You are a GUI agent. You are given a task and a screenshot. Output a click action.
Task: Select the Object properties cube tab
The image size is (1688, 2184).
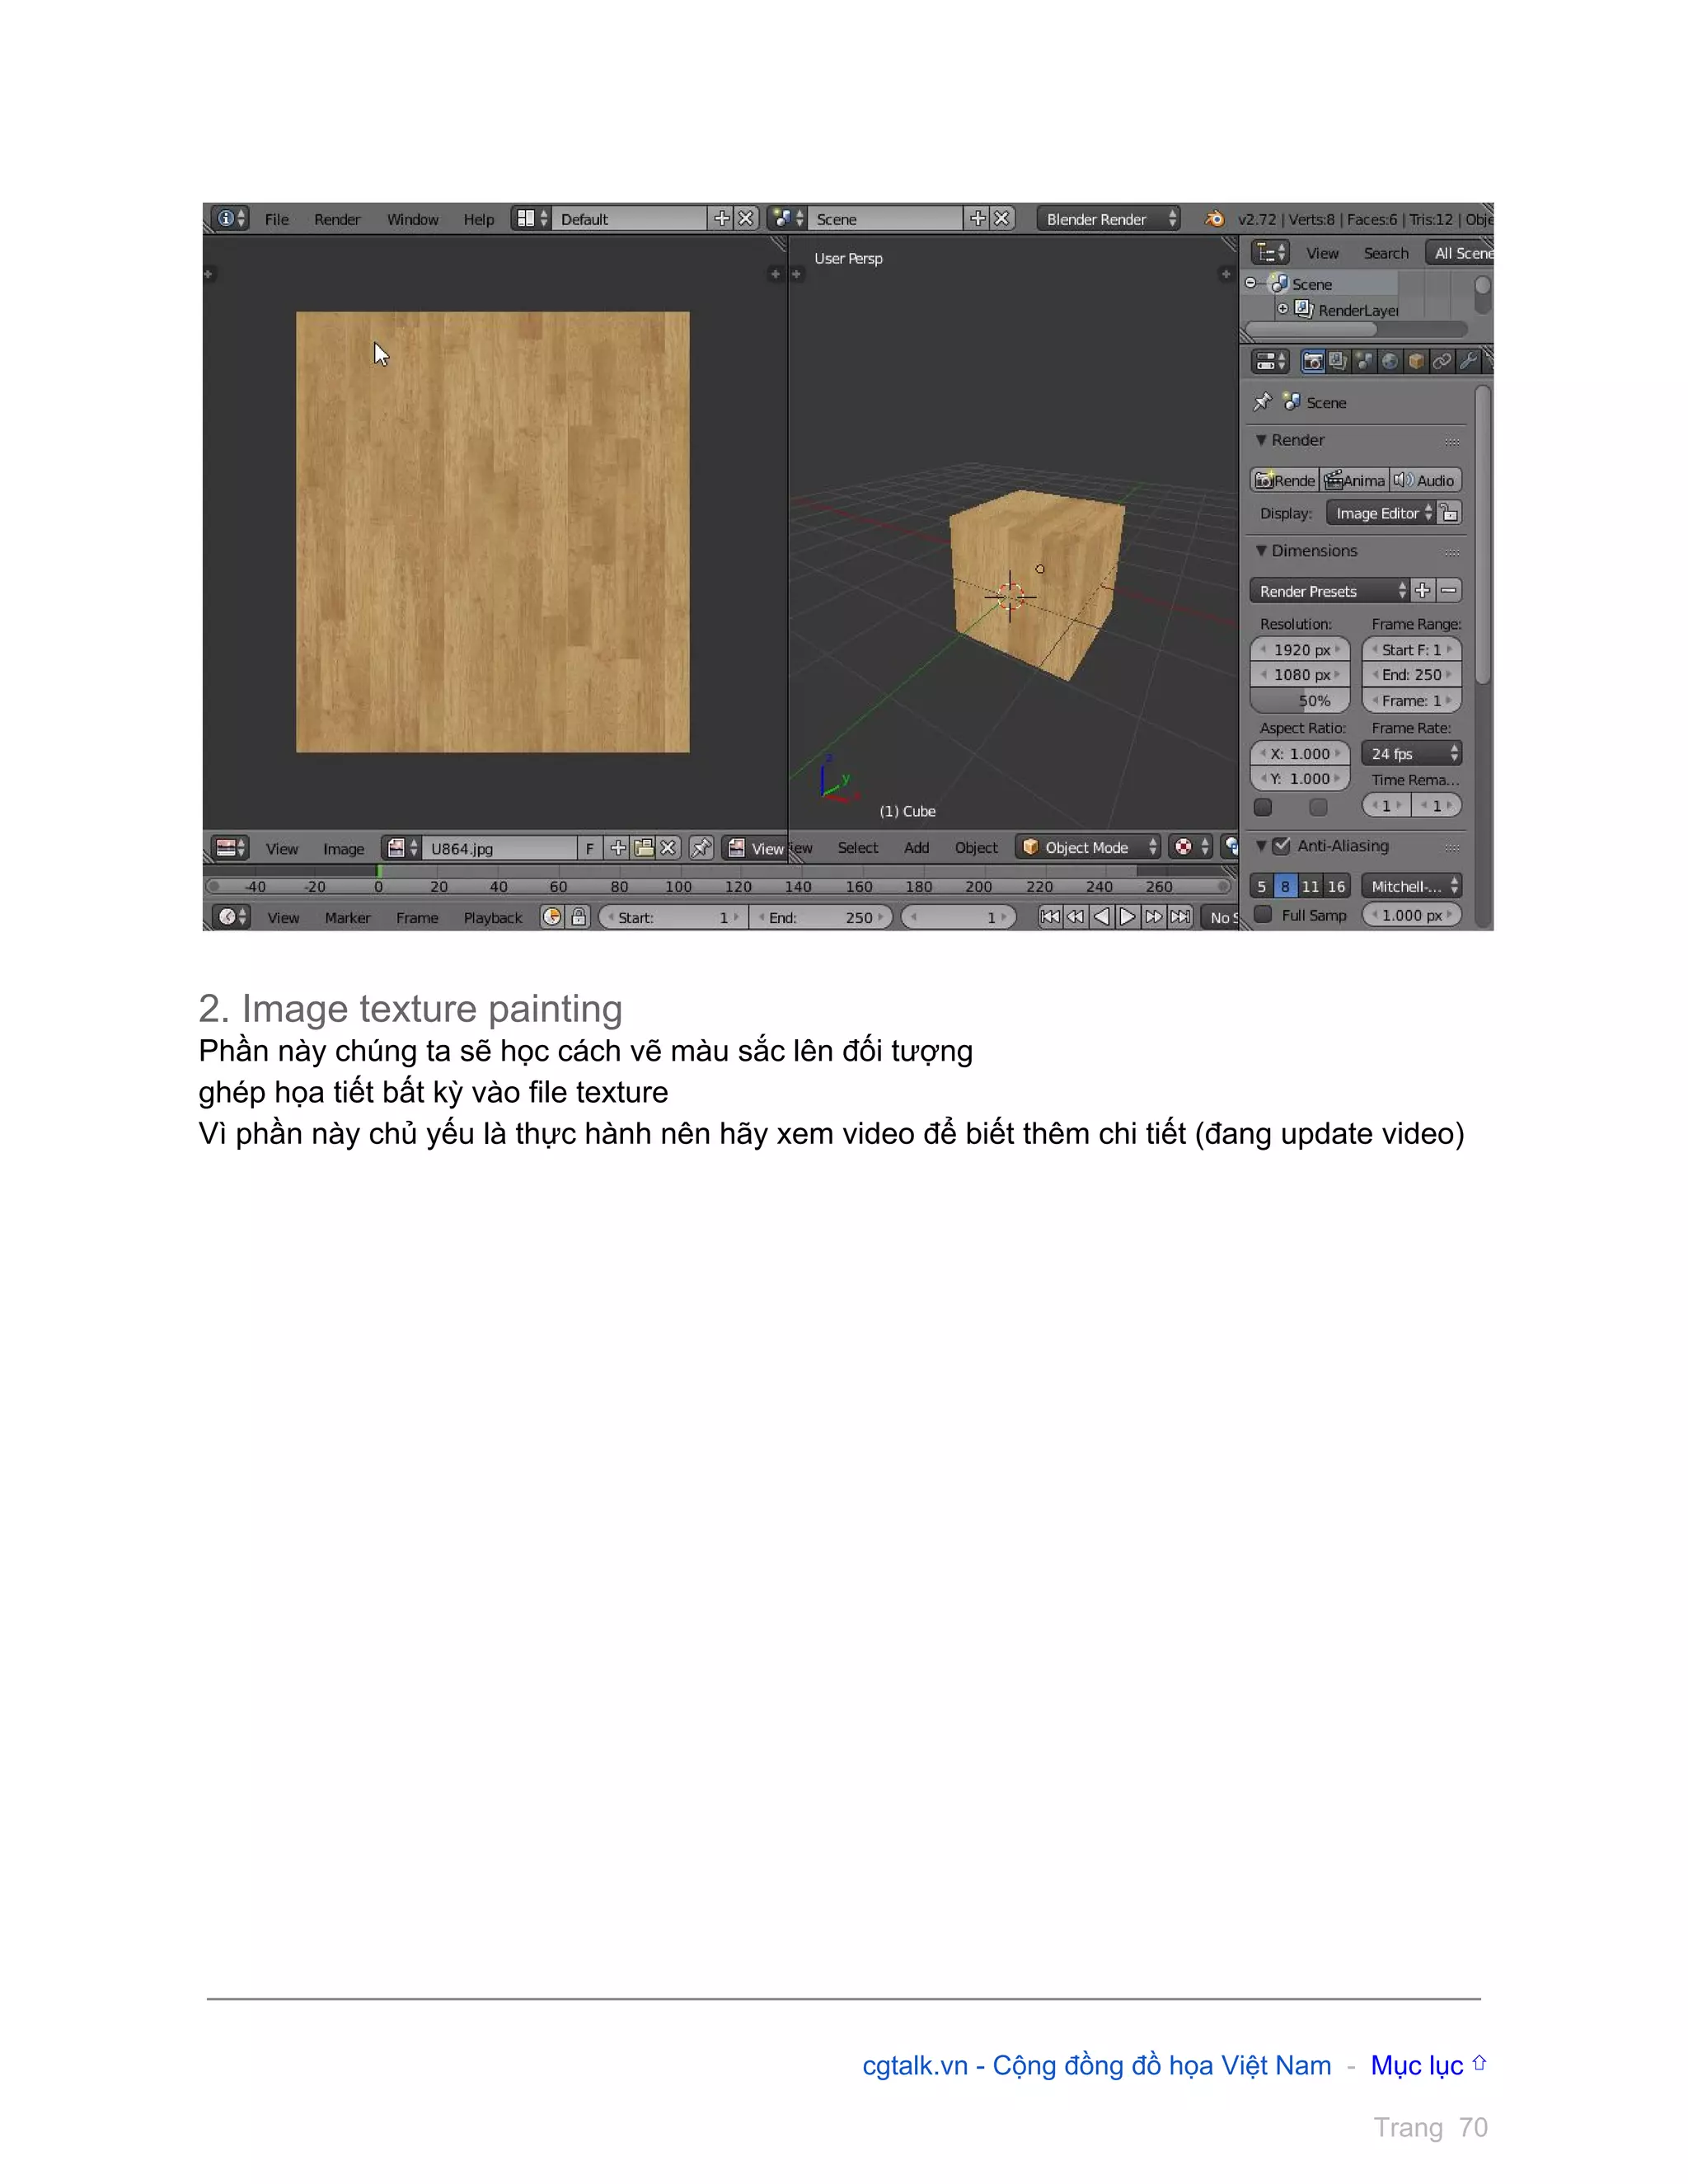(1416, 361)
